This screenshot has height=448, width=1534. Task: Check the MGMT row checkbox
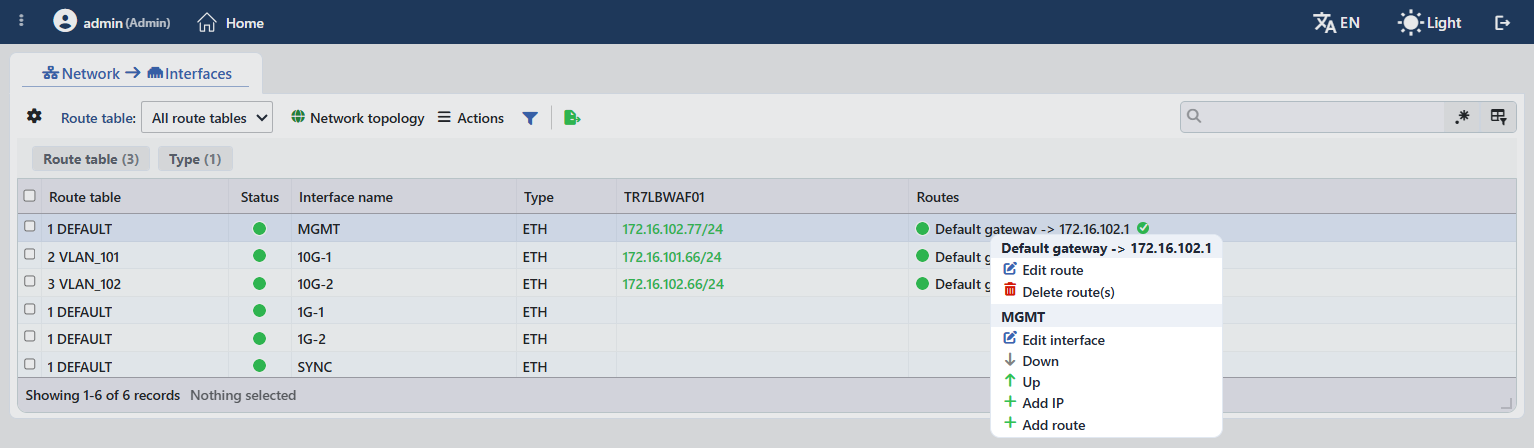(29, 227)
